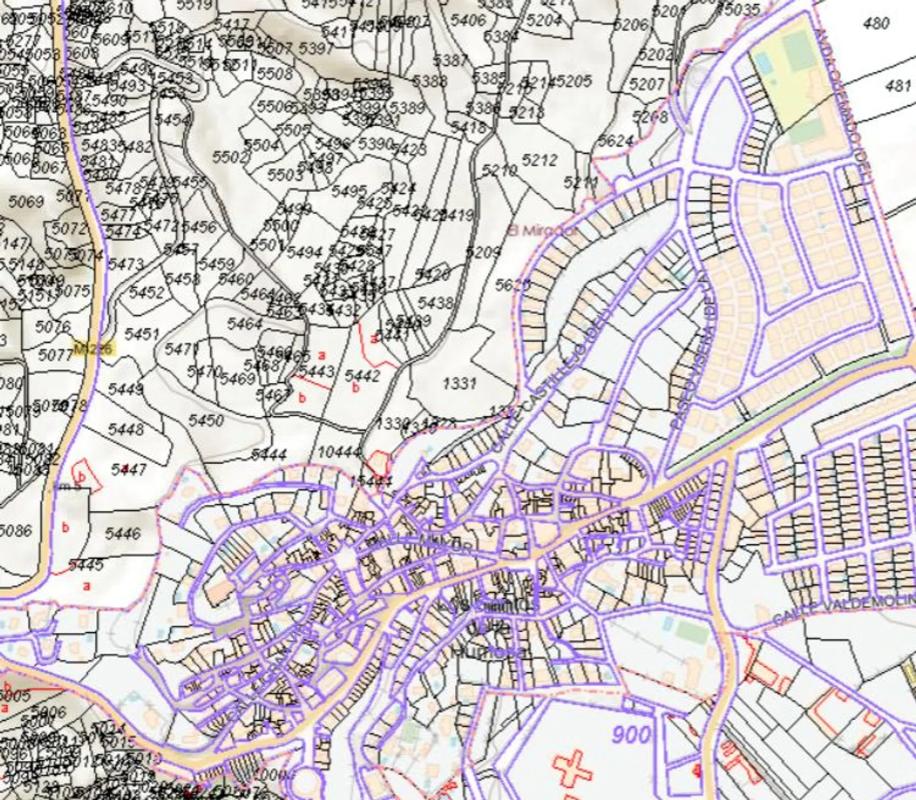Click on parcel 5212
The image size is (916, 800).
click(539, 160)
